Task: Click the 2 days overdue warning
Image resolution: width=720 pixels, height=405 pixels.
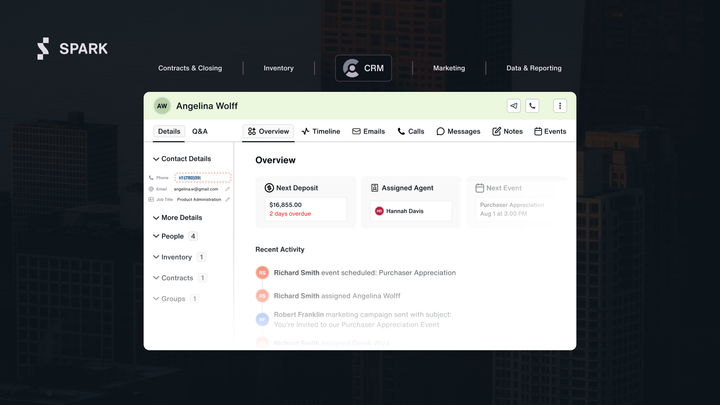Action: tap(290, 214)
